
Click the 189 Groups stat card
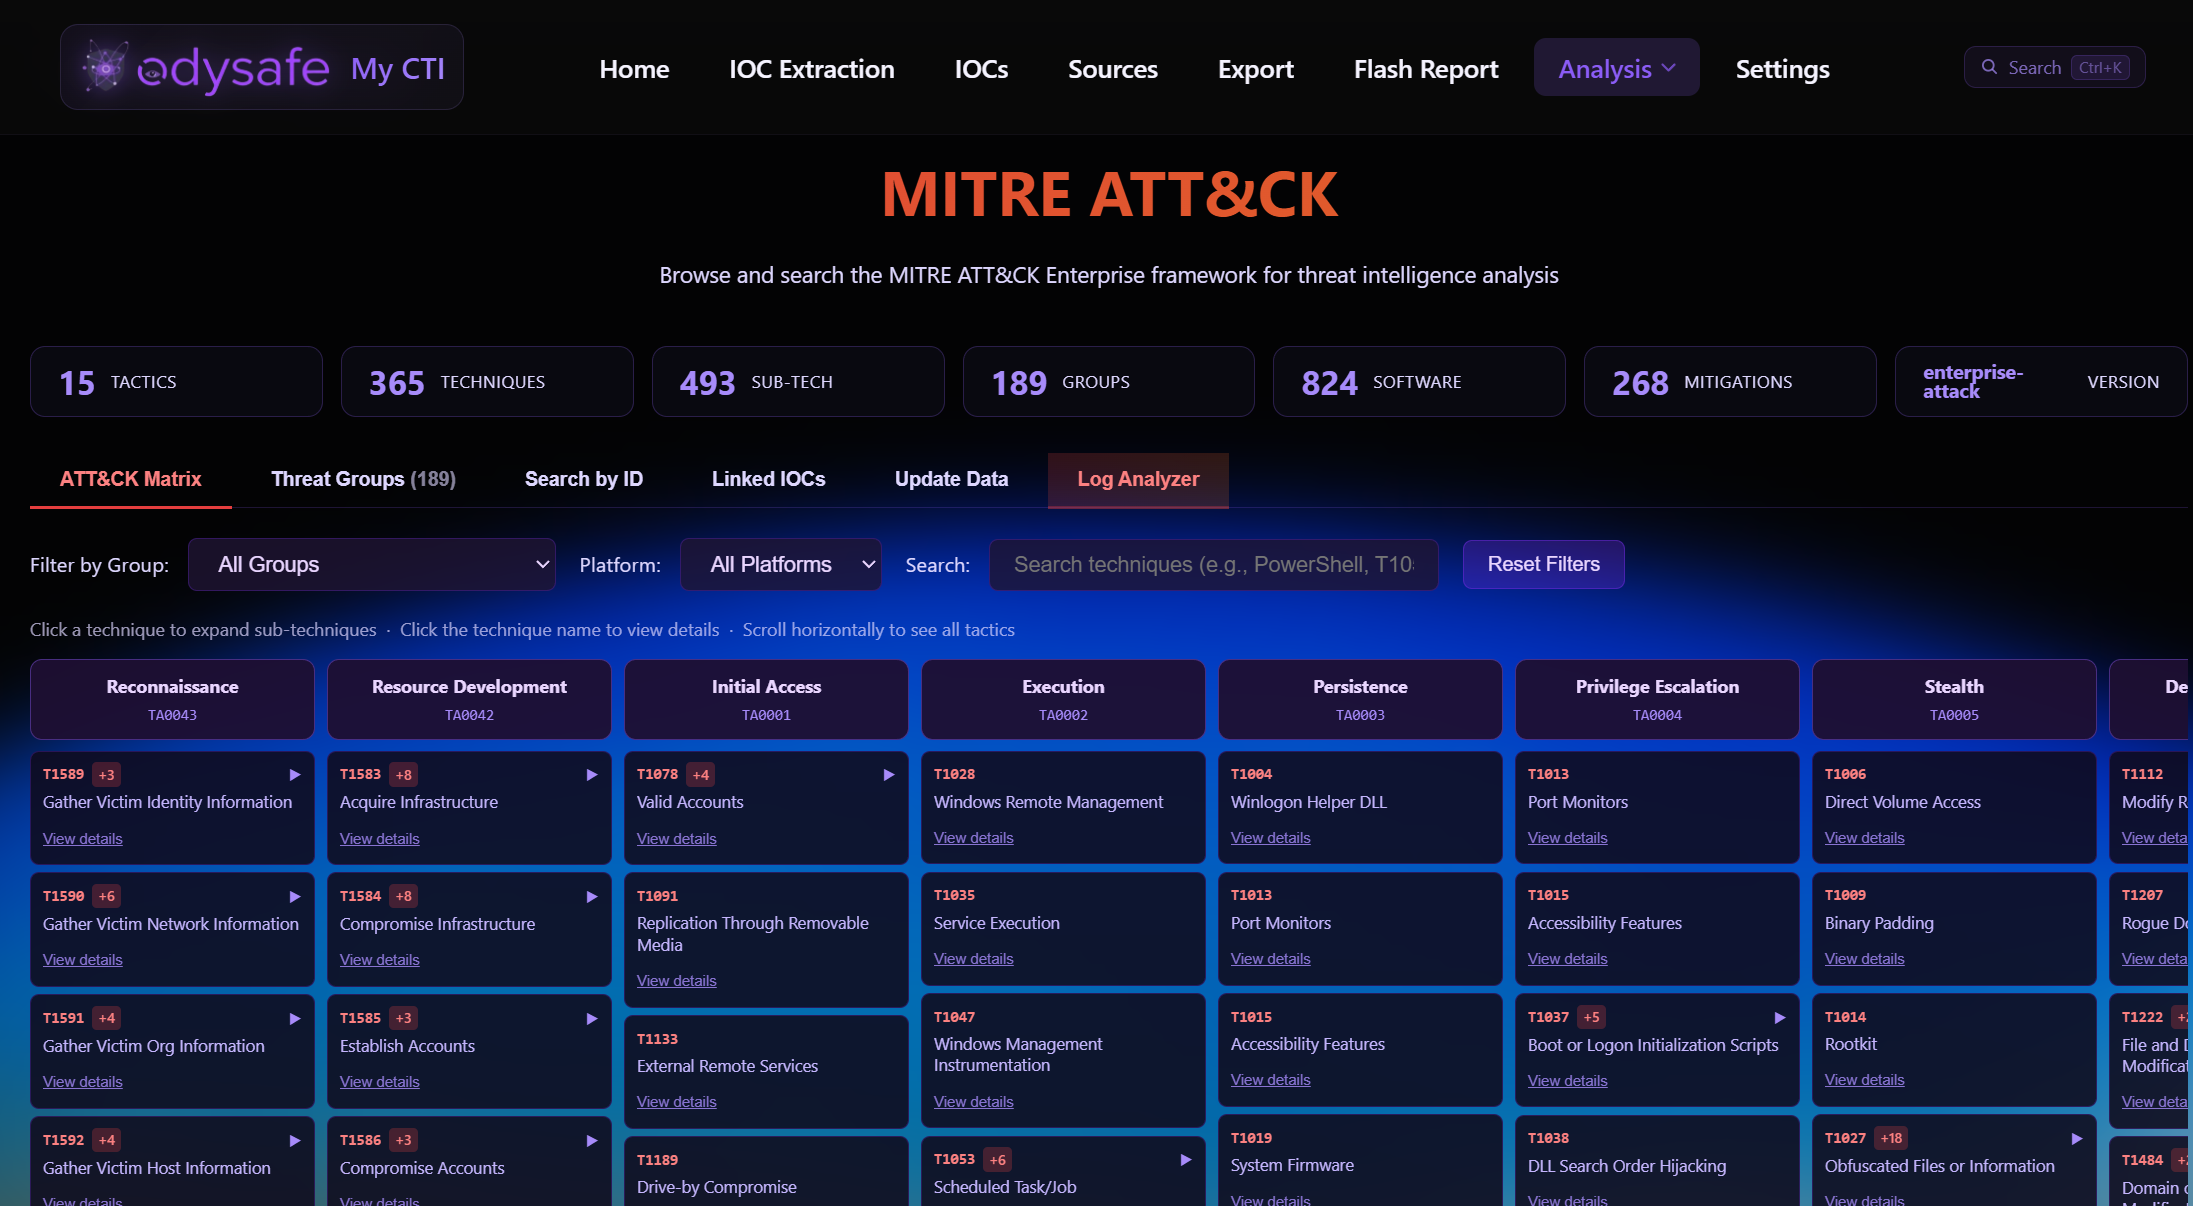(x=1108, y=381)
